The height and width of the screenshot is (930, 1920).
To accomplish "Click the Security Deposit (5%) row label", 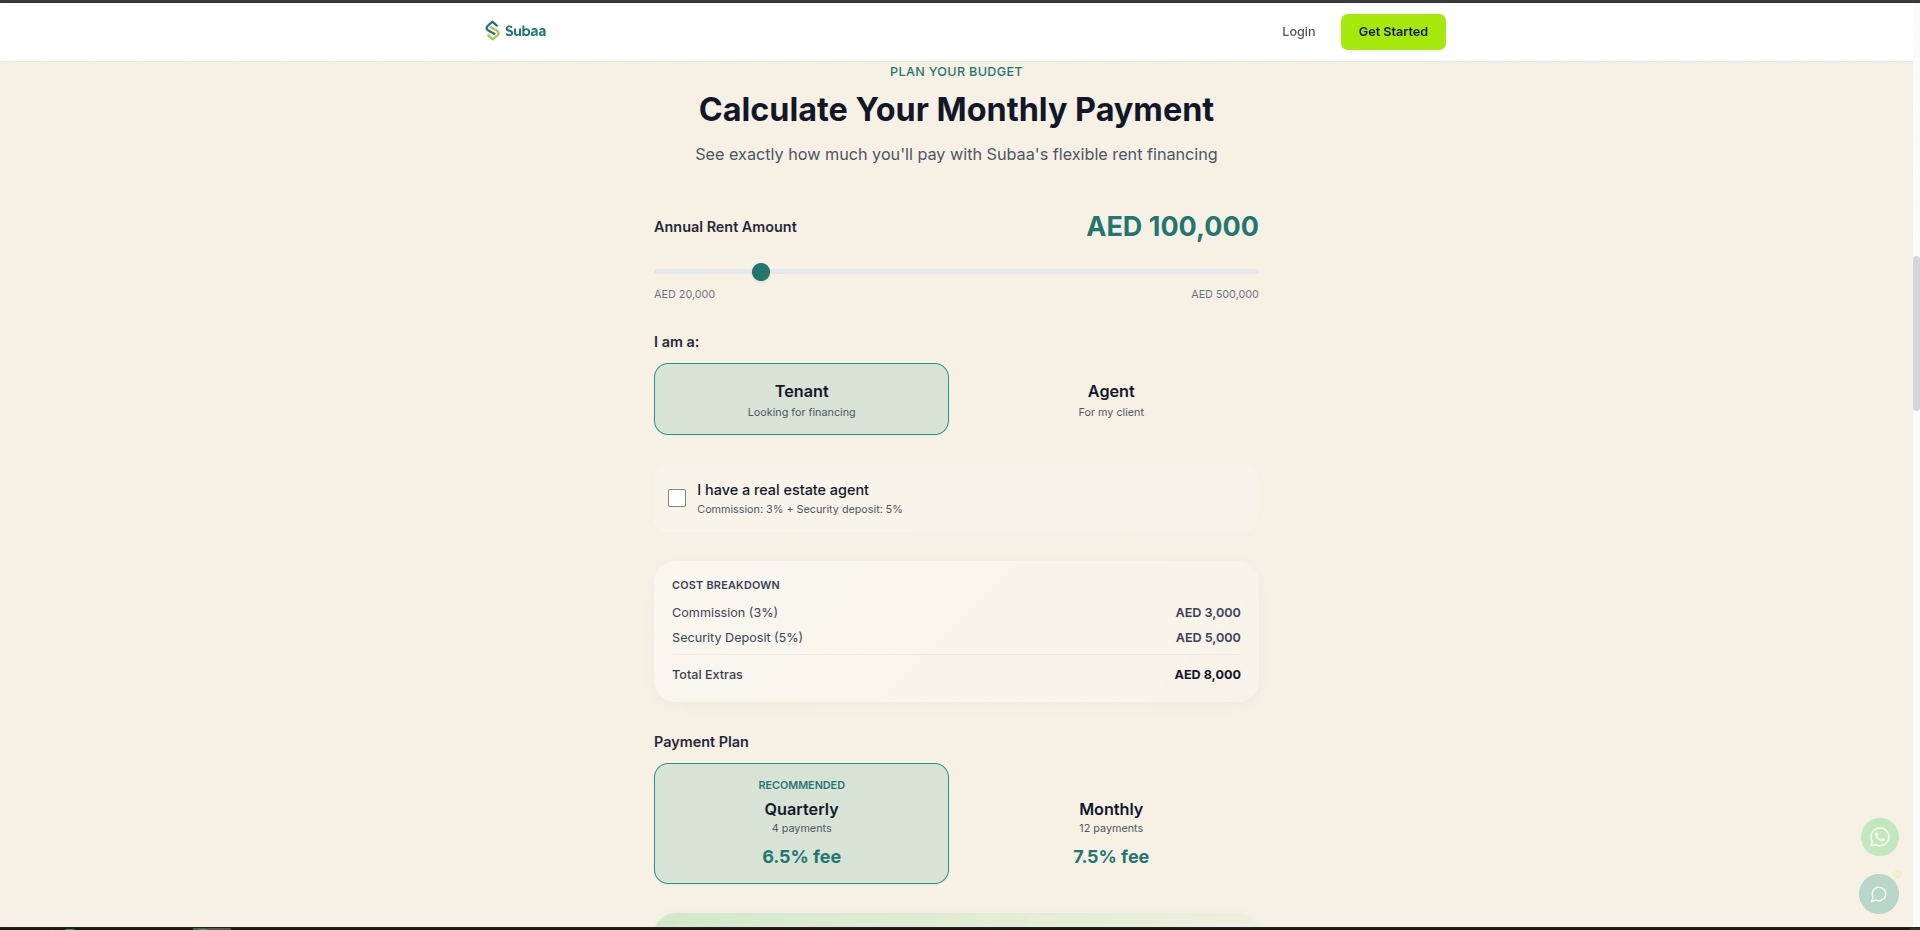I will click(737, 638).
